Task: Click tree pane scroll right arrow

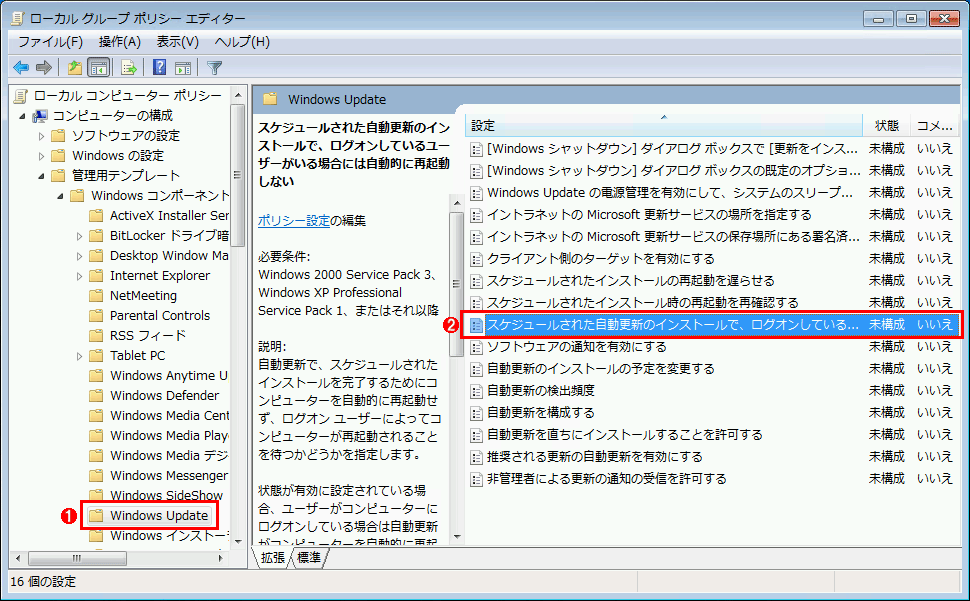Action: coord(220,558)
